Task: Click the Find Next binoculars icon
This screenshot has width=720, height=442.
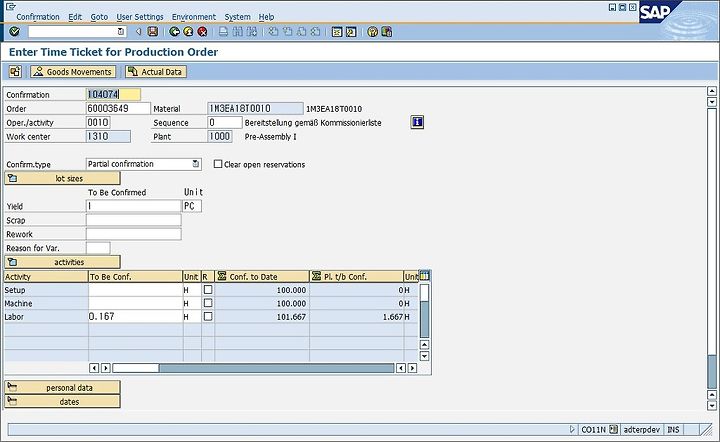Action: coord(252,32)
